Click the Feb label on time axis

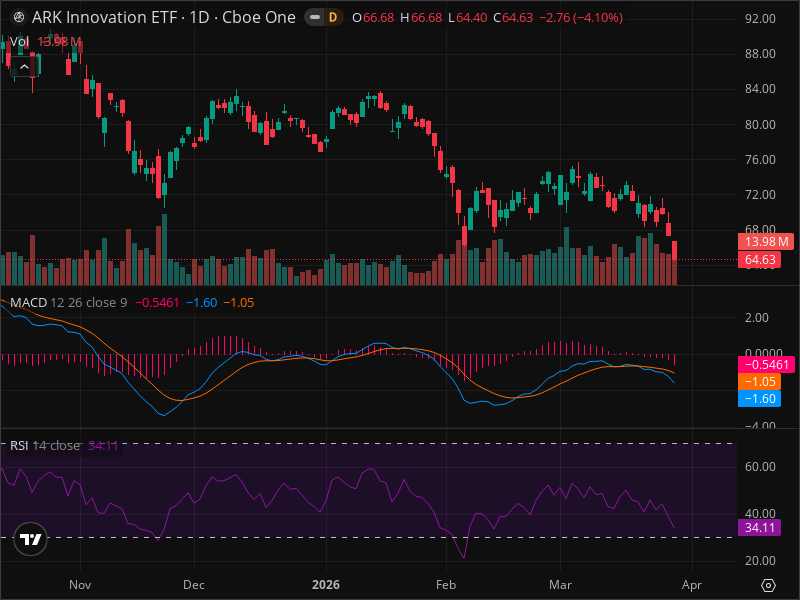click(x=446, y=585)
